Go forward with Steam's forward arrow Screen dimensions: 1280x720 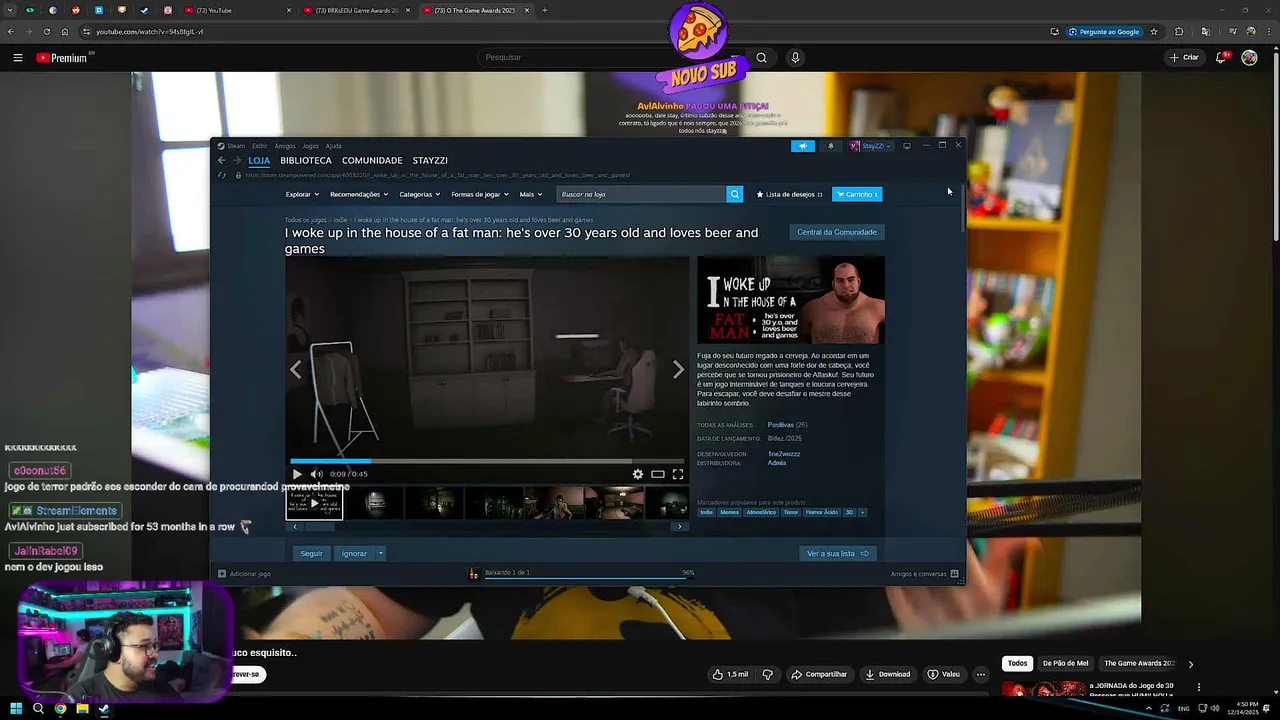tap(237, 160)
